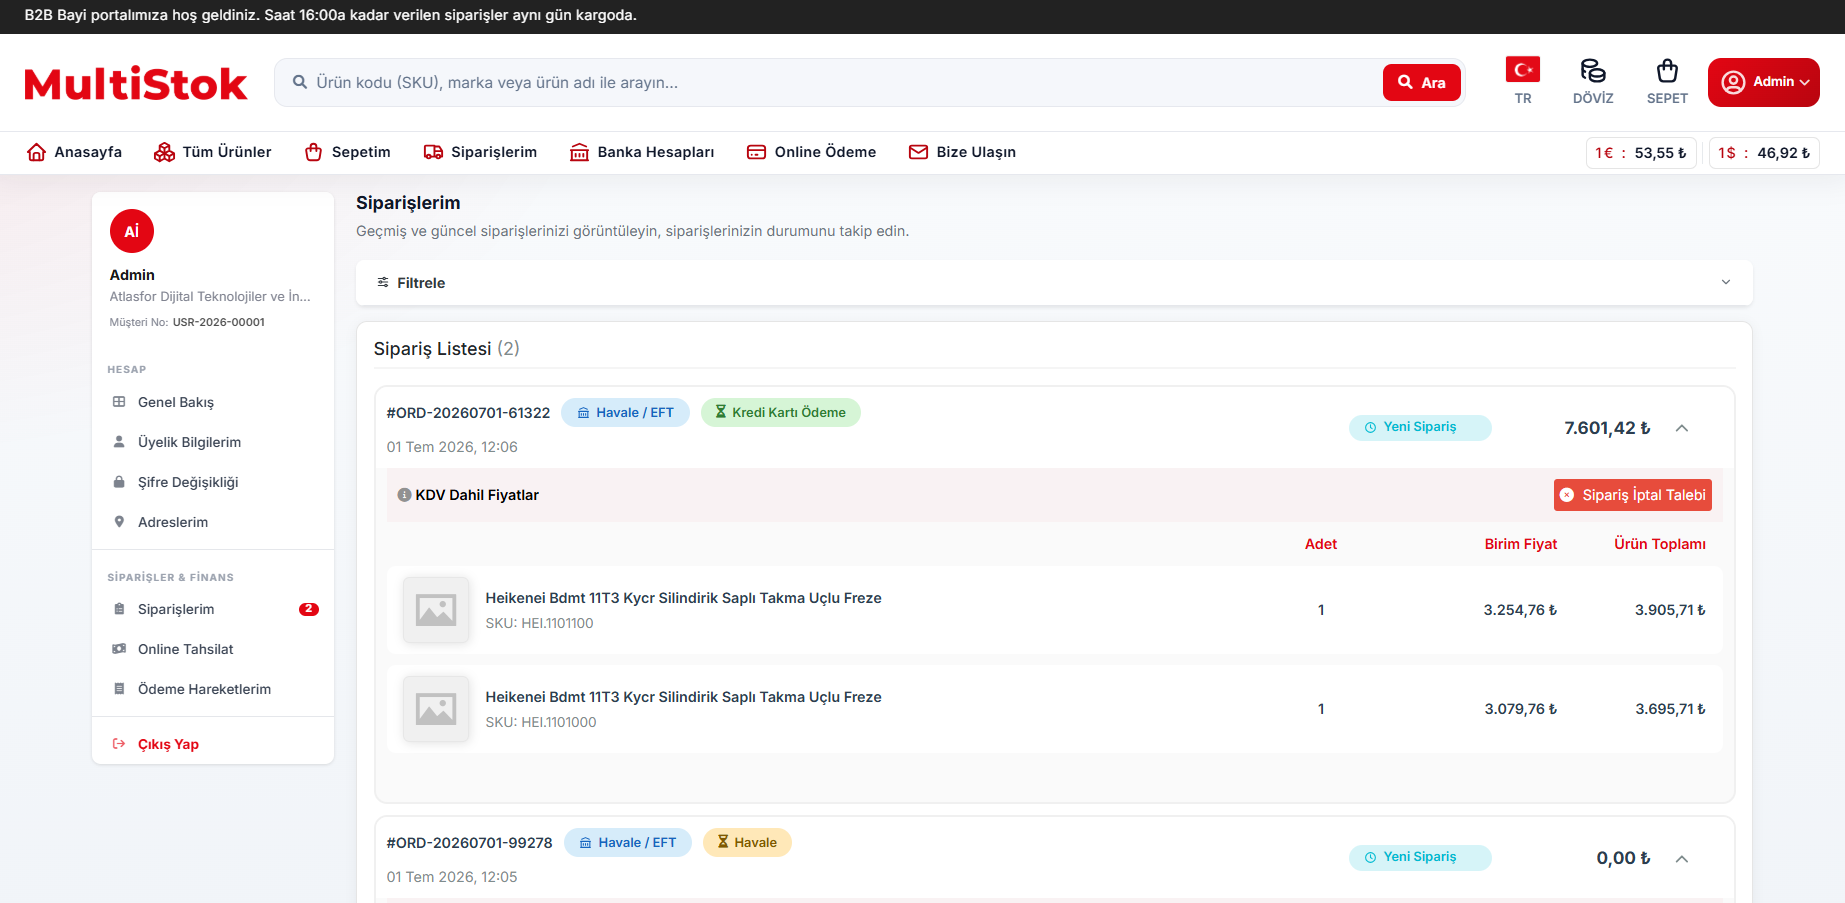
Task: Click the Adreslerim map pin icon
Action: (x=119, y=522)
